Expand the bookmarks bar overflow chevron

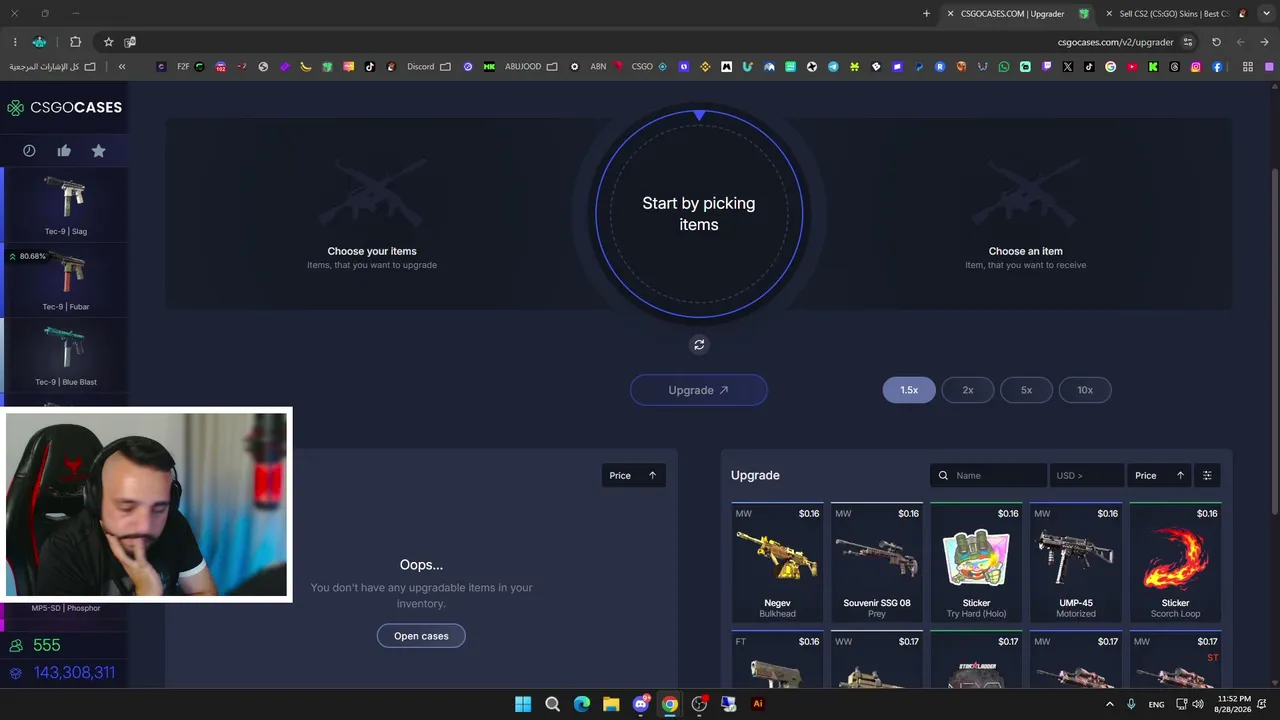pos(122,67)
